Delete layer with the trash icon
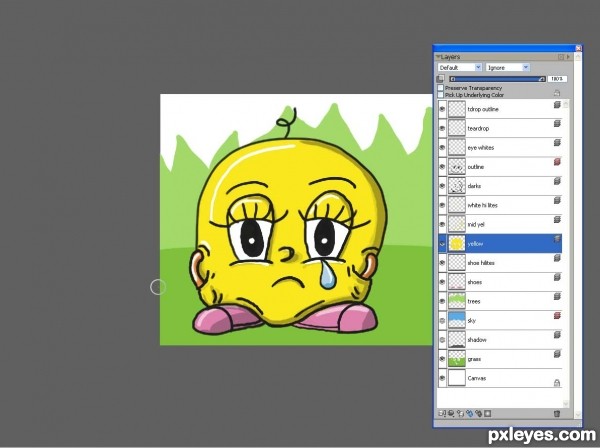Screen dimensions: 600x448 (x=557, y=414)
